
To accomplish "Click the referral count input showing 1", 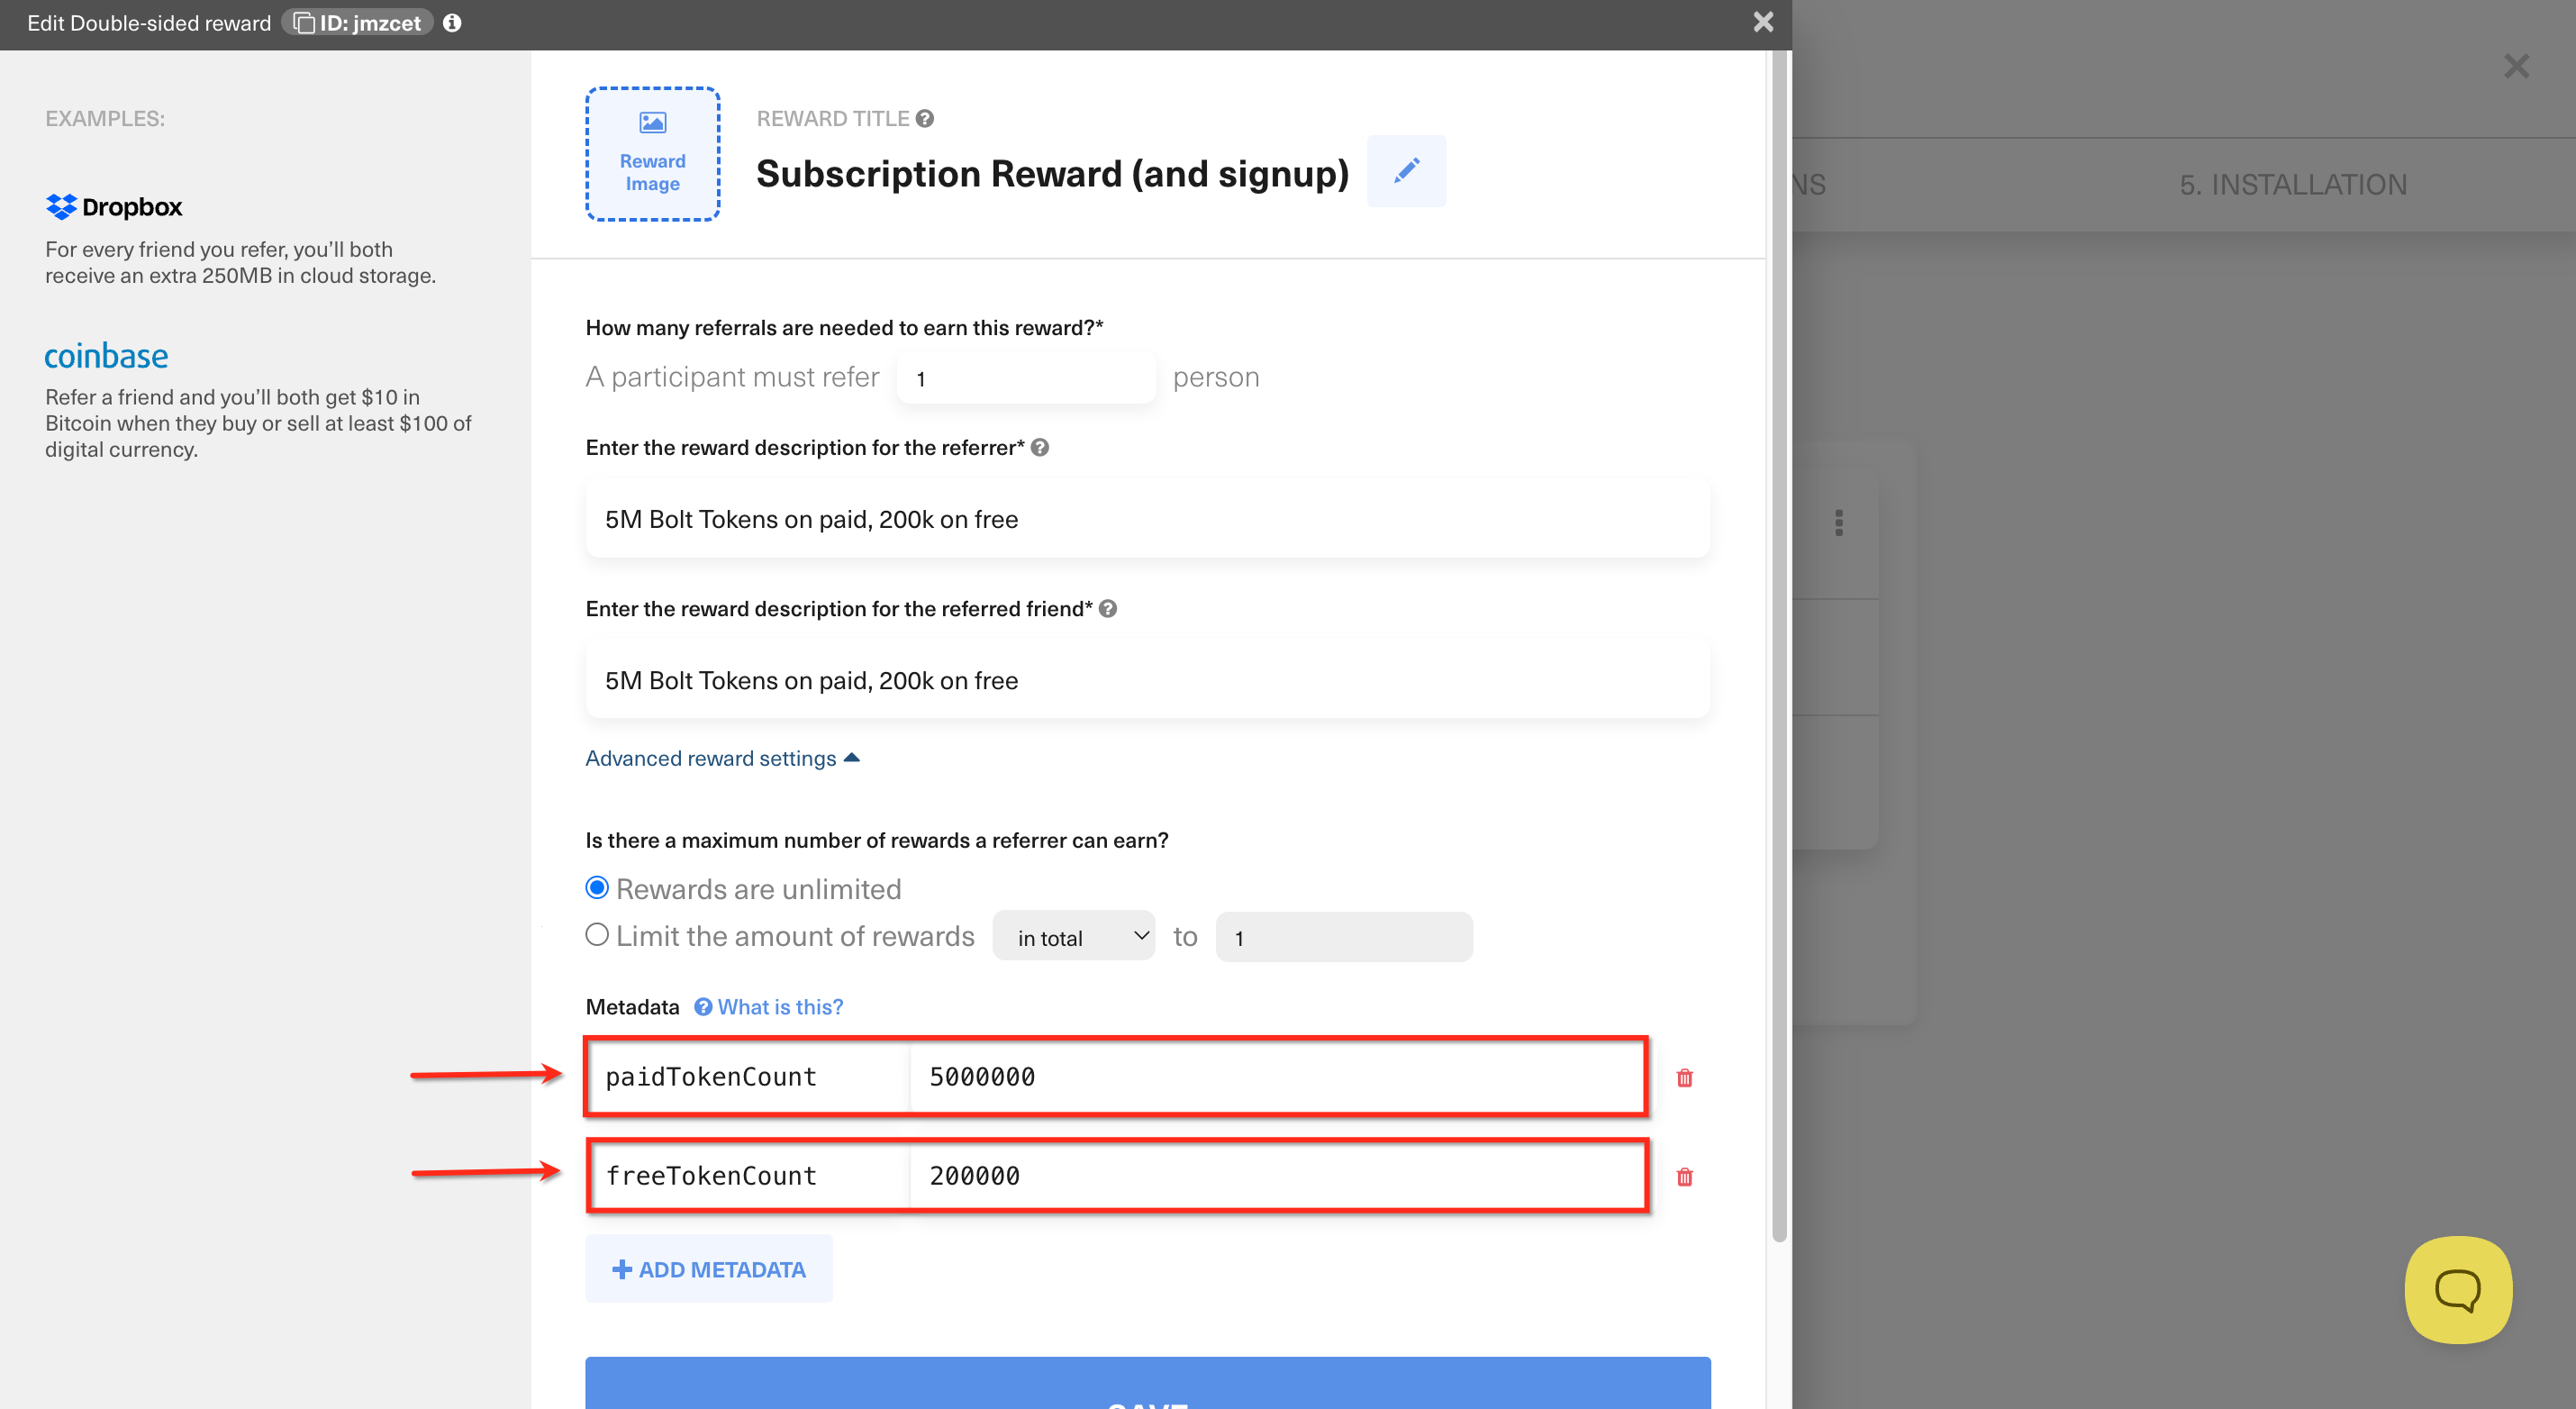I will 1026,377.
